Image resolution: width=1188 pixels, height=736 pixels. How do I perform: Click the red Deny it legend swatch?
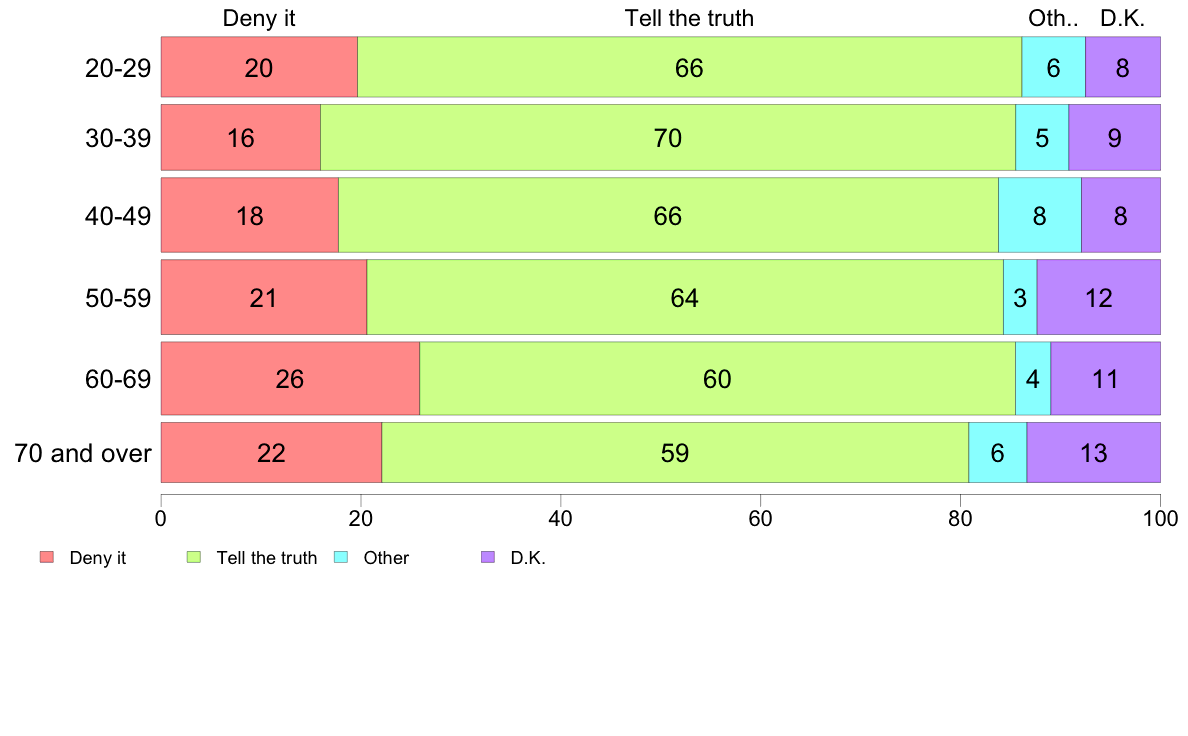(x=46, y=557)
